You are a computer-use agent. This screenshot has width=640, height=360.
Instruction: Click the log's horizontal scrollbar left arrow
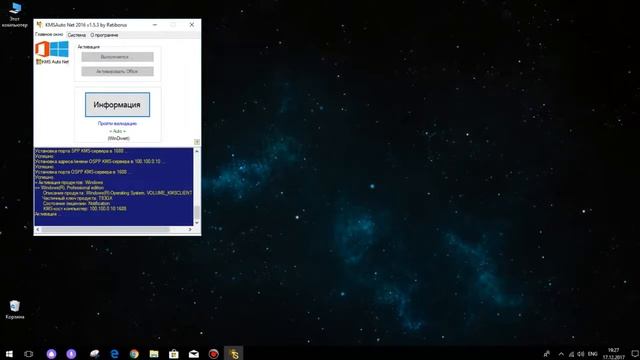point(38,229)
